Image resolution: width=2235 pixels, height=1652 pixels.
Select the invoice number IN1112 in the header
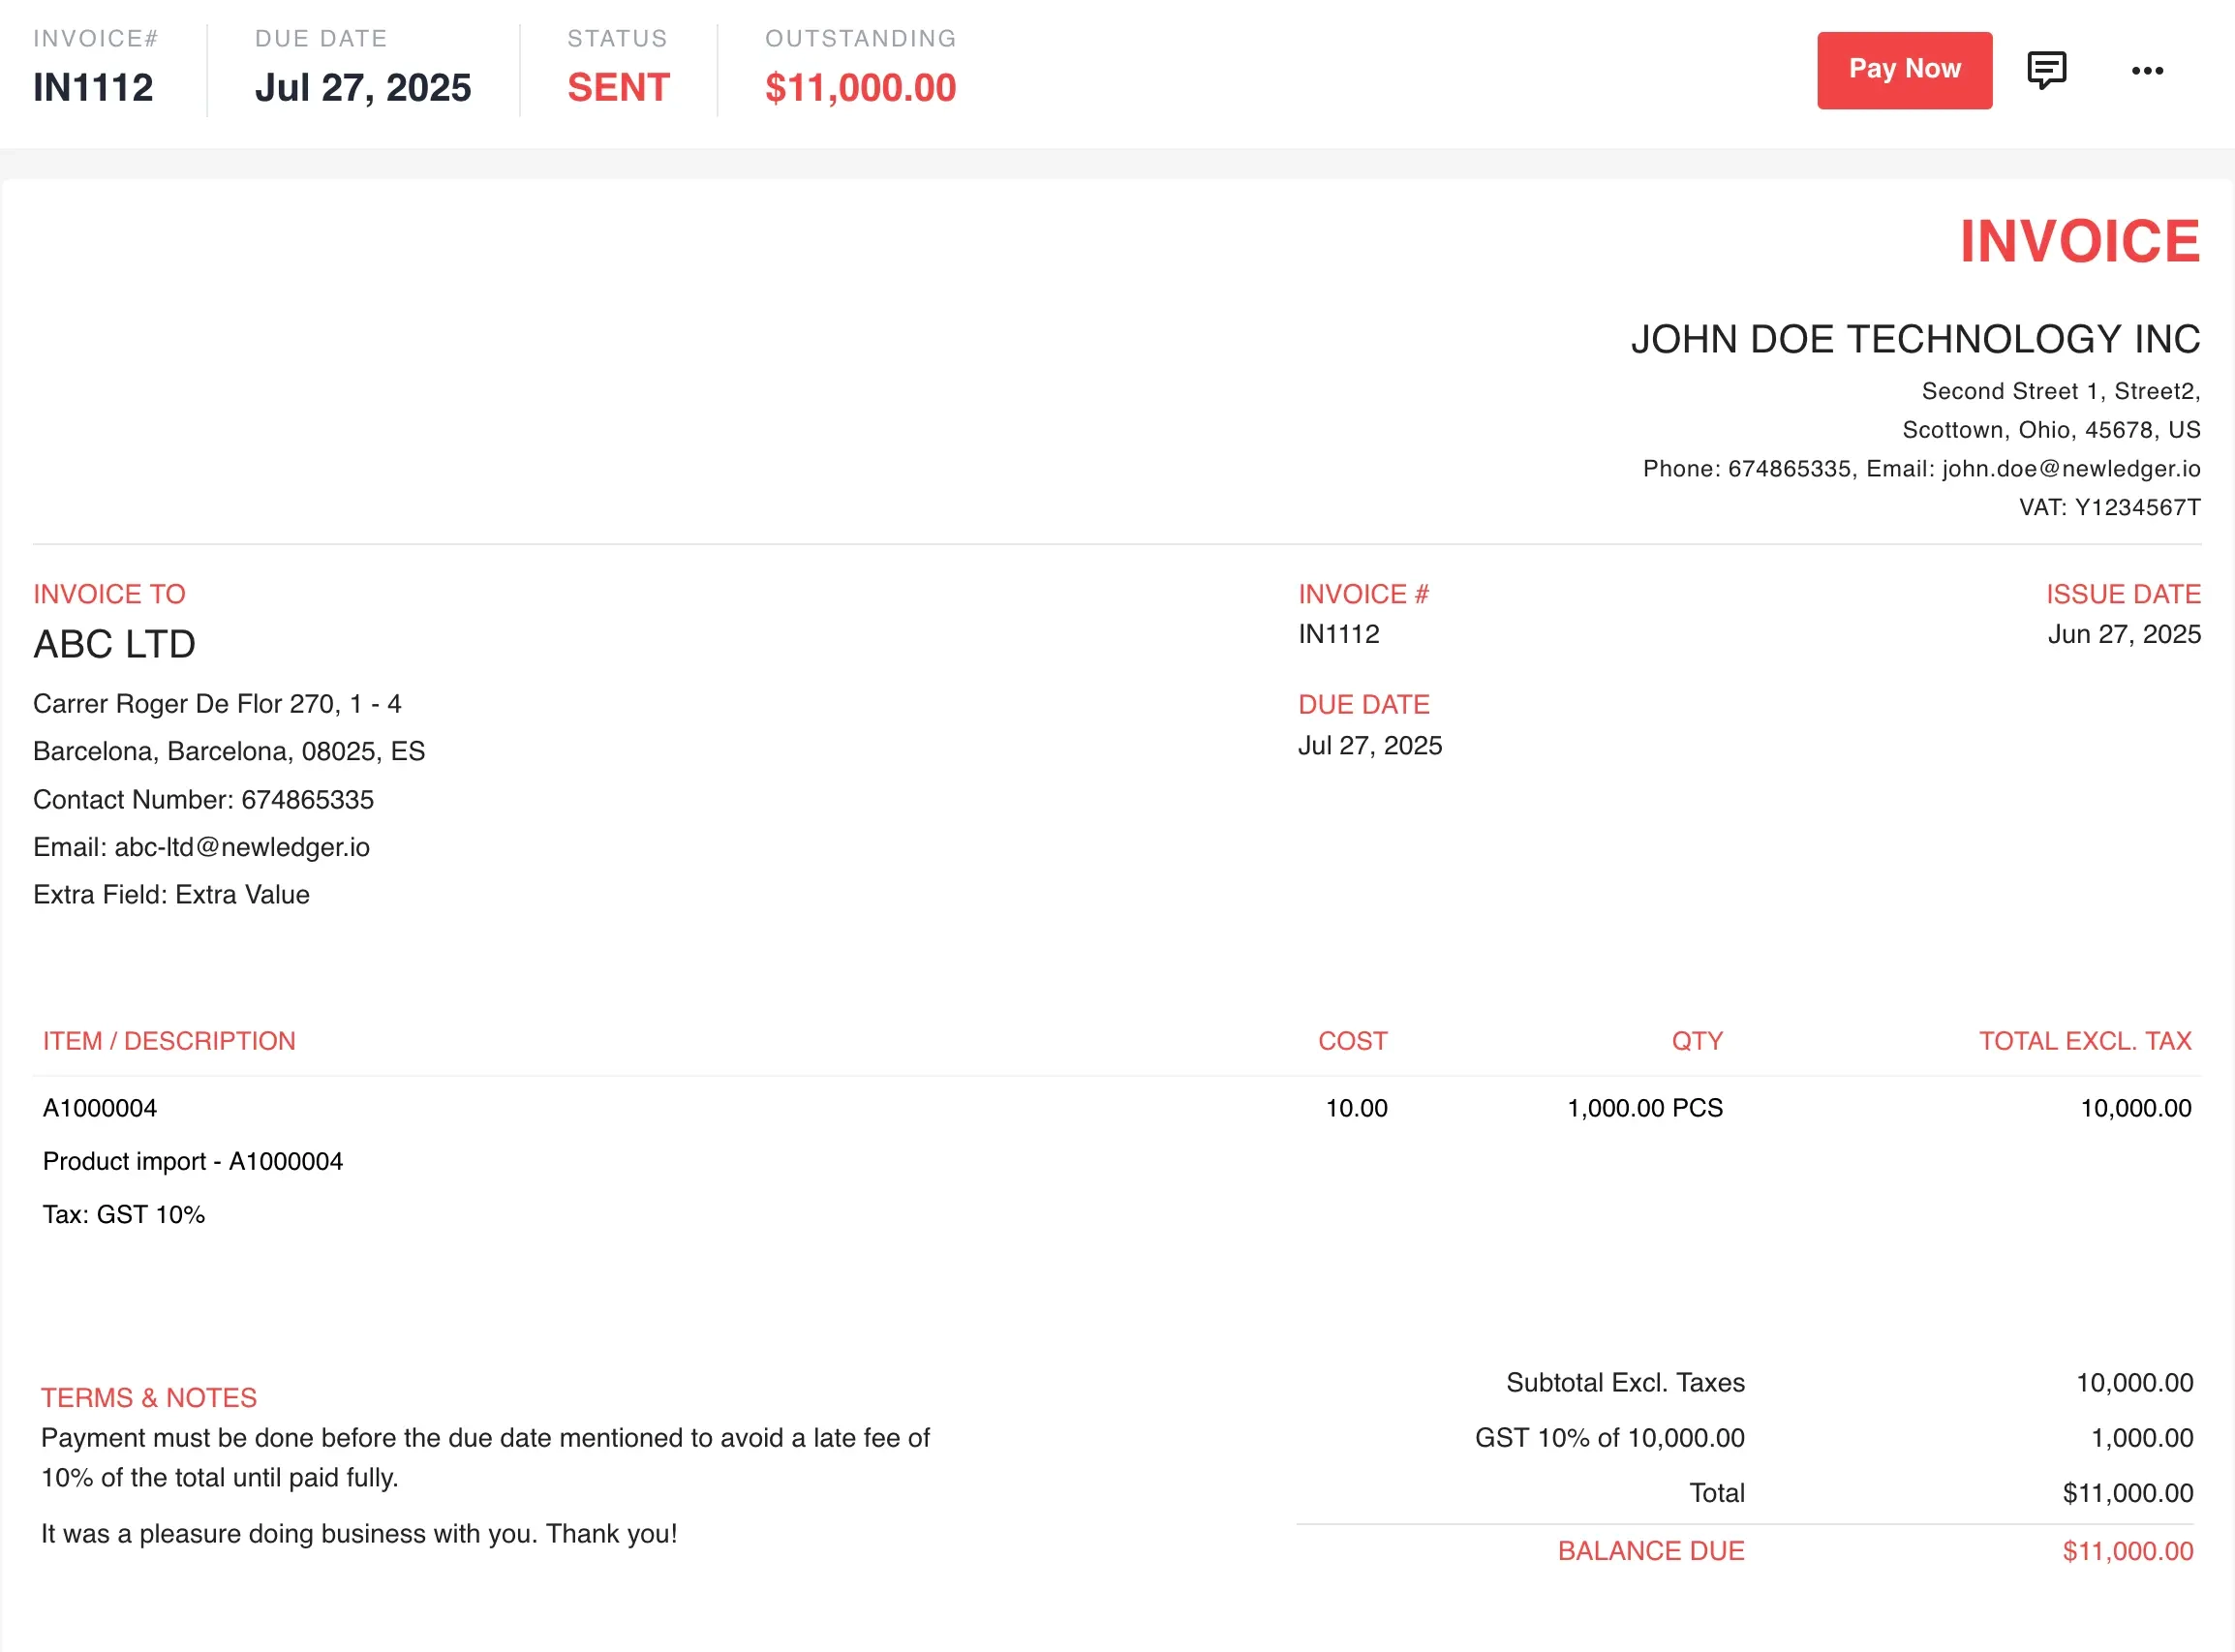click(92, 87)
